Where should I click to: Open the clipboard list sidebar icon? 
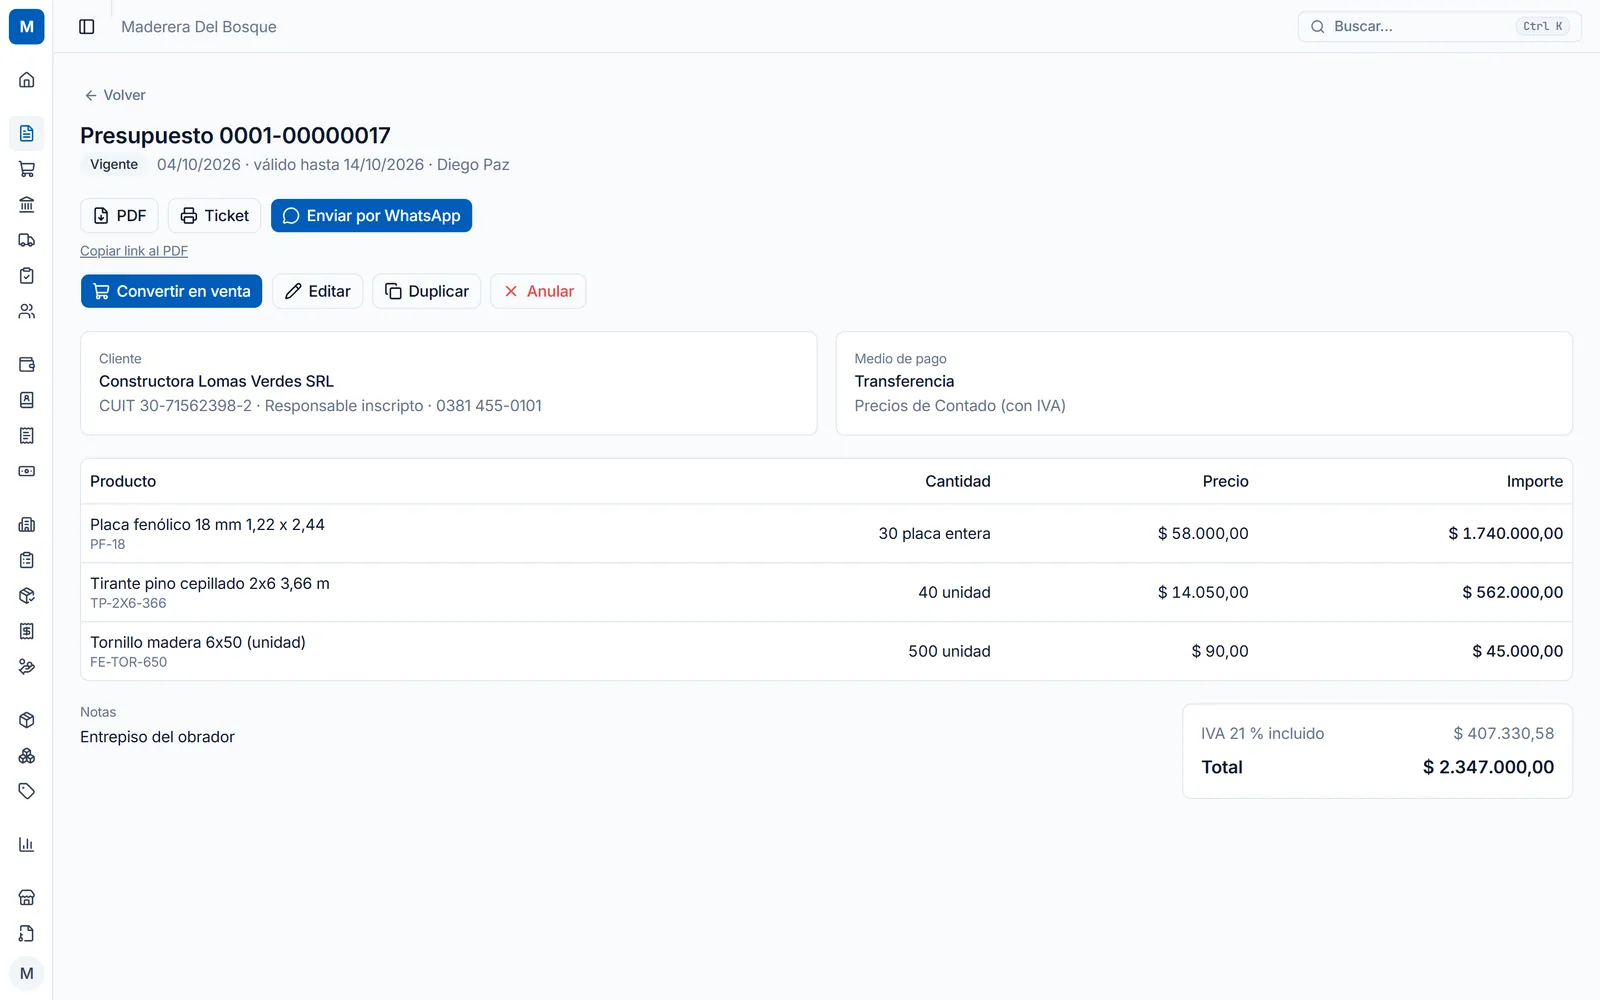click(x=27, y=560)
